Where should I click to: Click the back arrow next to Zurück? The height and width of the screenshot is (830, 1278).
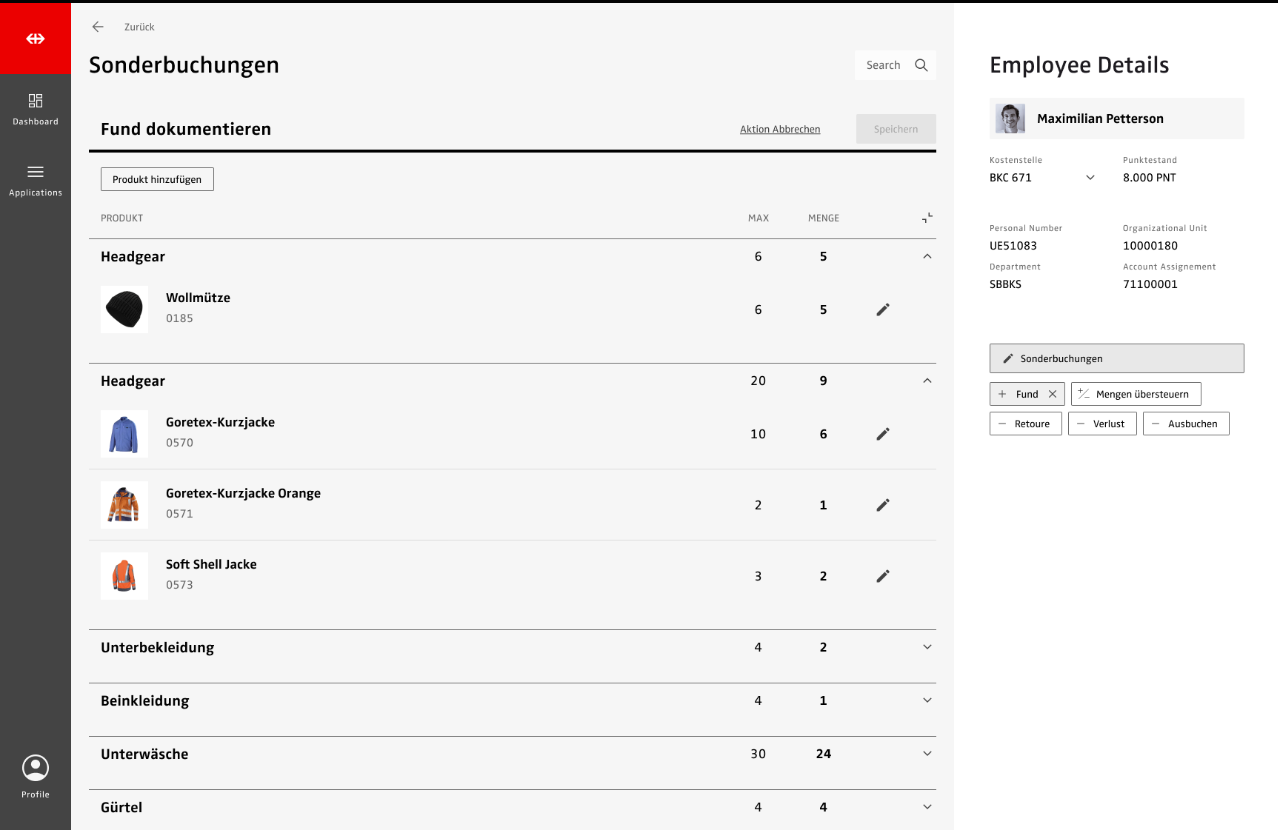pyautogui.click(x=98, y=27)
